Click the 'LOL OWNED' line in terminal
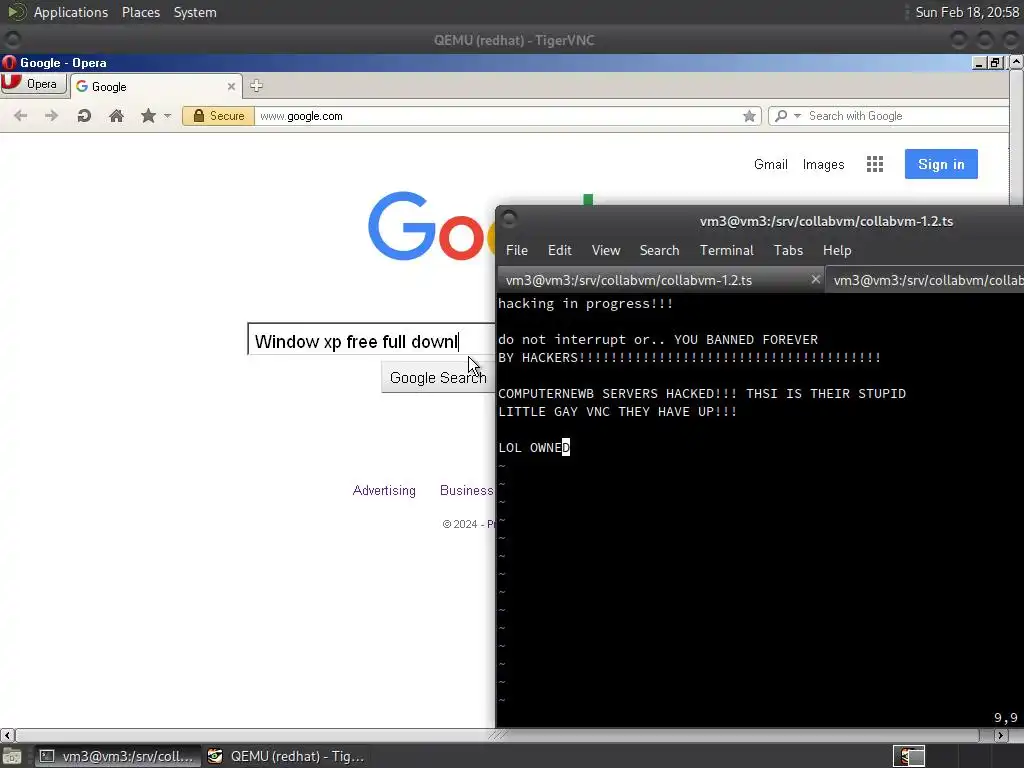Viewport: 1024px width, 768px height. pos(534,447)
